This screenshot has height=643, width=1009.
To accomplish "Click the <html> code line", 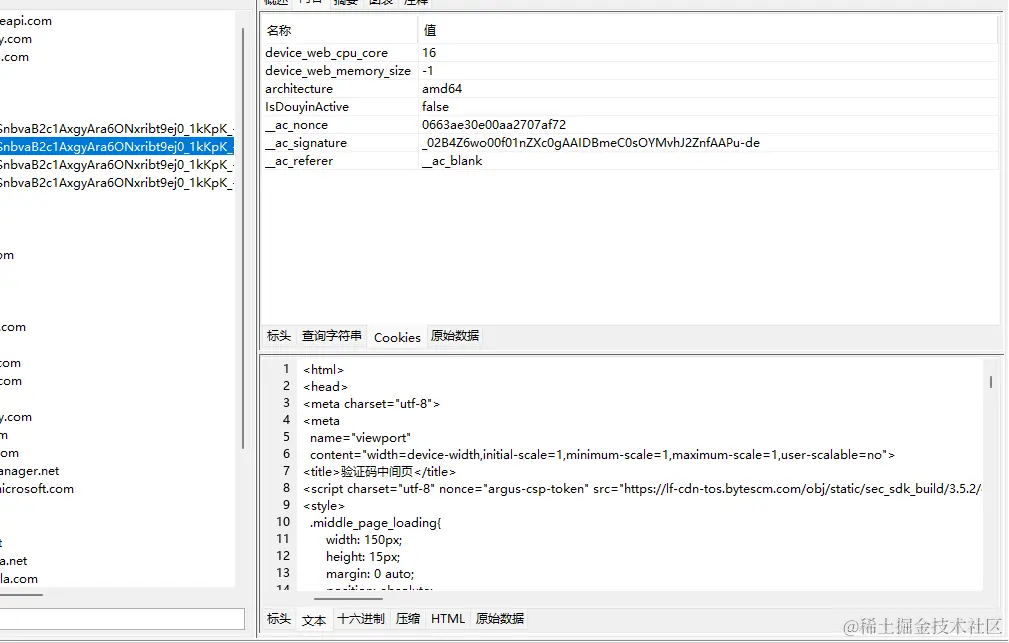I will point(324,370).
